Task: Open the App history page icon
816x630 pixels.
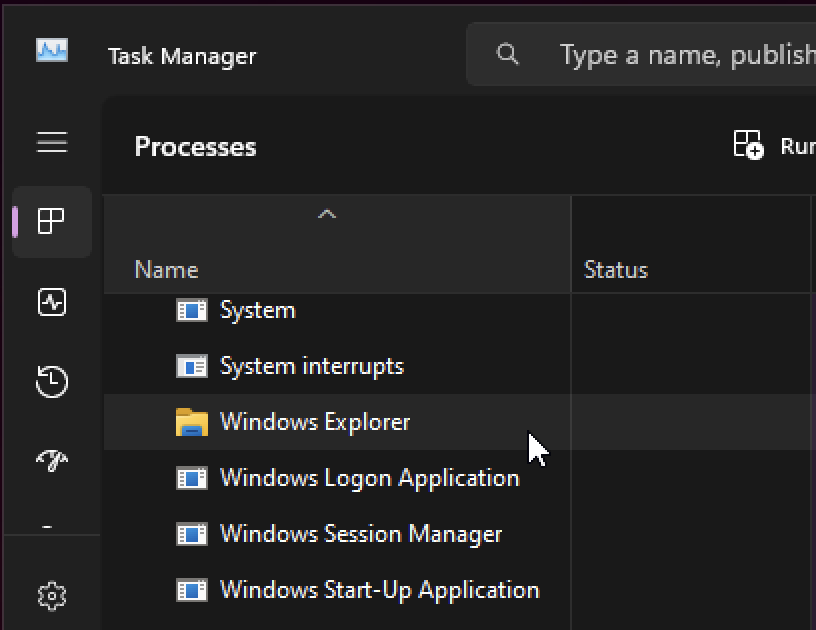Action: pos(52,381)
